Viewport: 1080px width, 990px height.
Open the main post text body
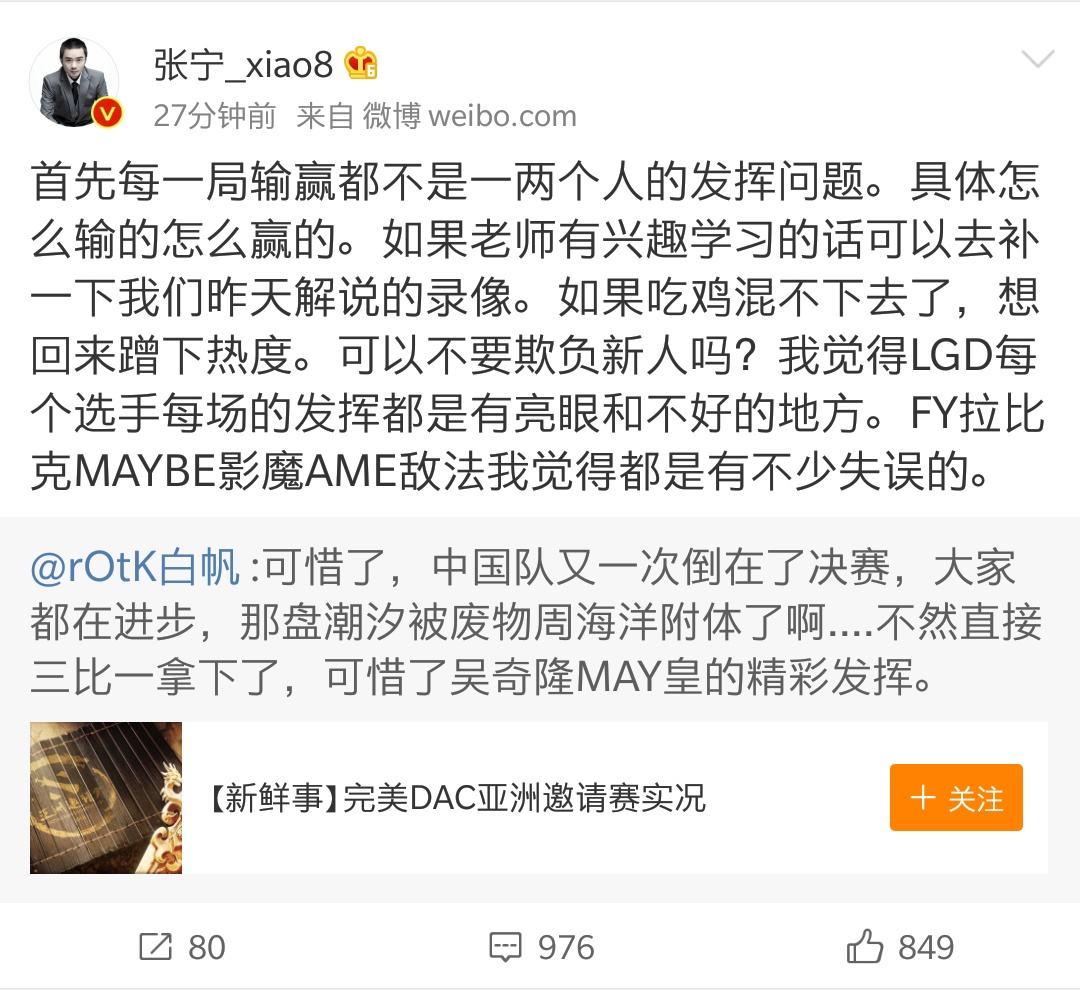[537, 327]
